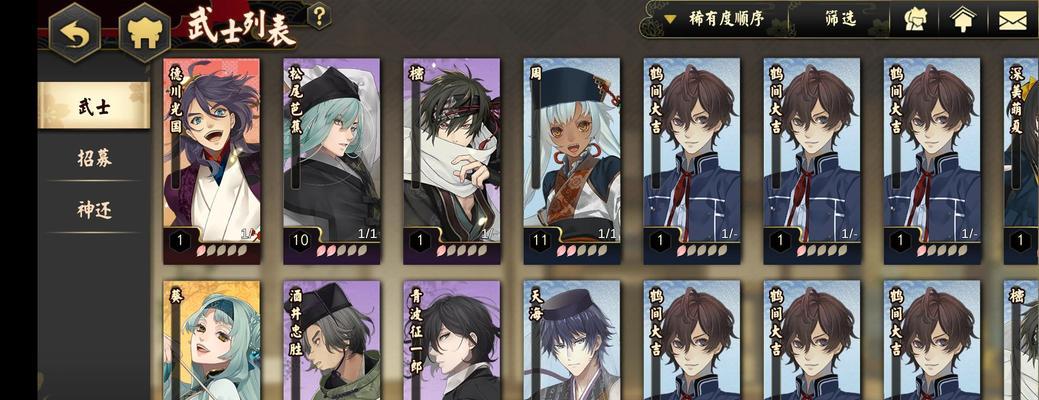This screenshot has height=400, width=1039.
Task: Select the 德川光国 samurai card
Action: pyautogui.click(x=211, y=161)
